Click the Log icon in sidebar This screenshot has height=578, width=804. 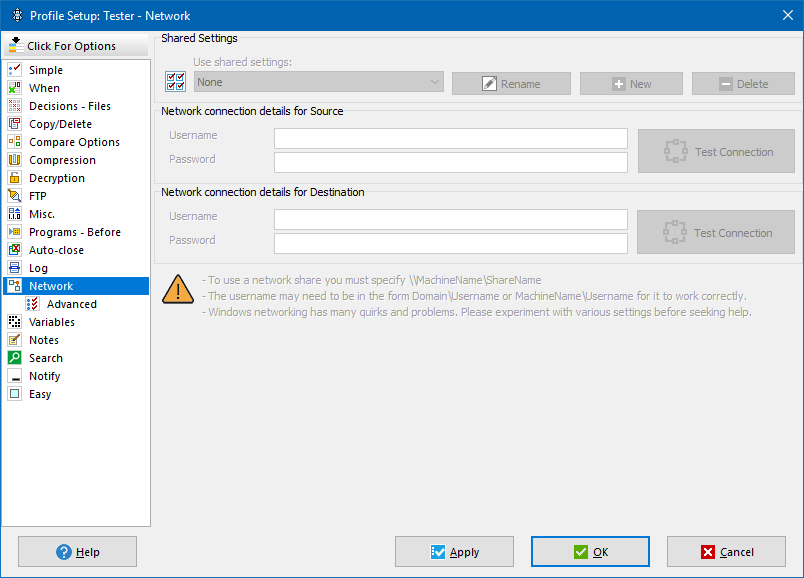click(14, 268)
